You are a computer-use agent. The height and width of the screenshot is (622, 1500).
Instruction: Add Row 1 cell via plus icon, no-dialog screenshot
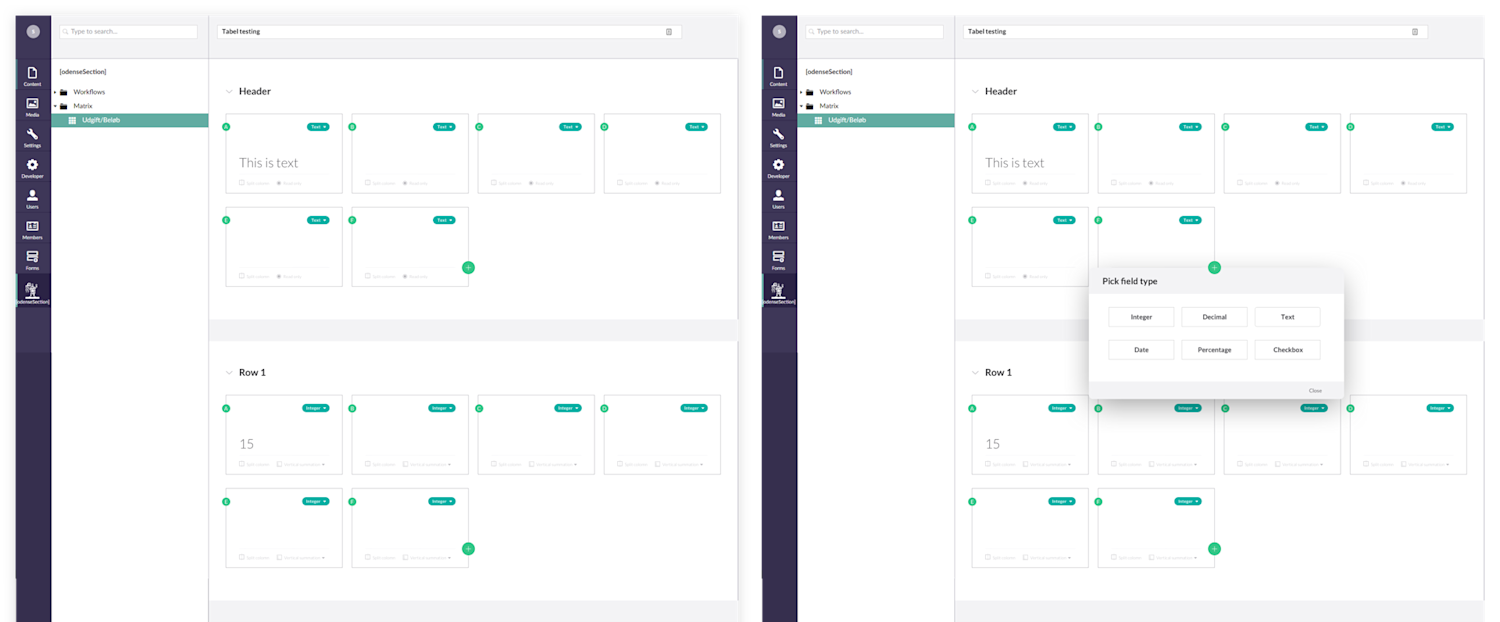click(468, 548)
